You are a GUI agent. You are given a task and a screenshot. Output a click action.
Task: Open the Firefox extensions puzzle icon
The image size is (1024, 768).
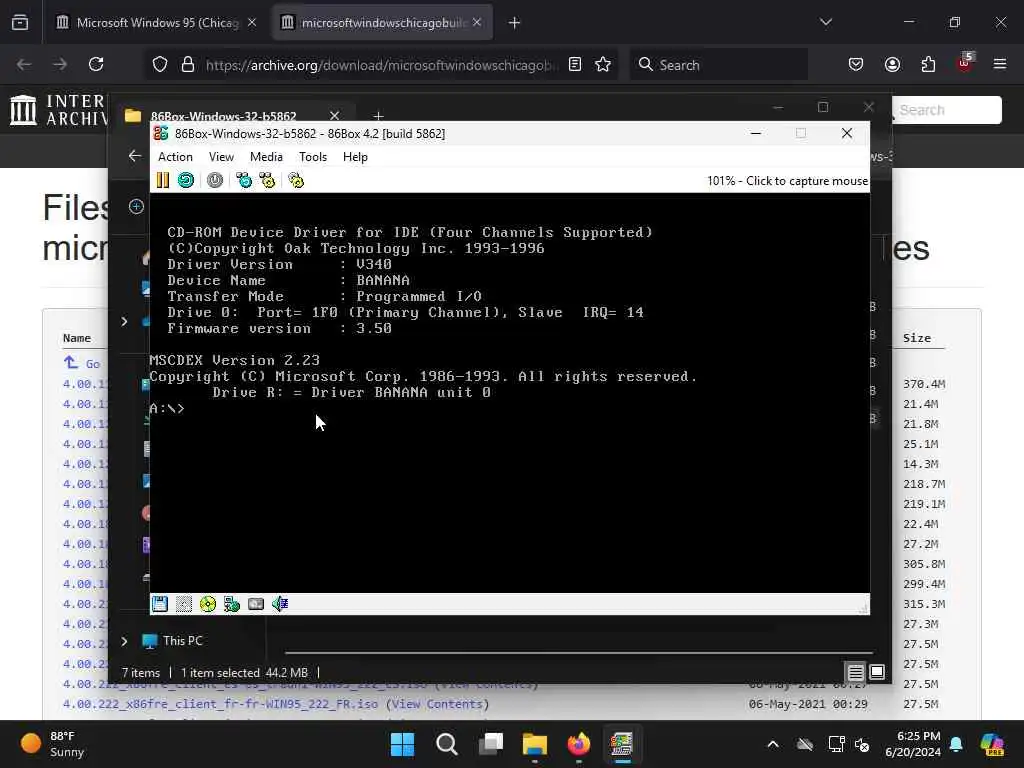point(928,64)
